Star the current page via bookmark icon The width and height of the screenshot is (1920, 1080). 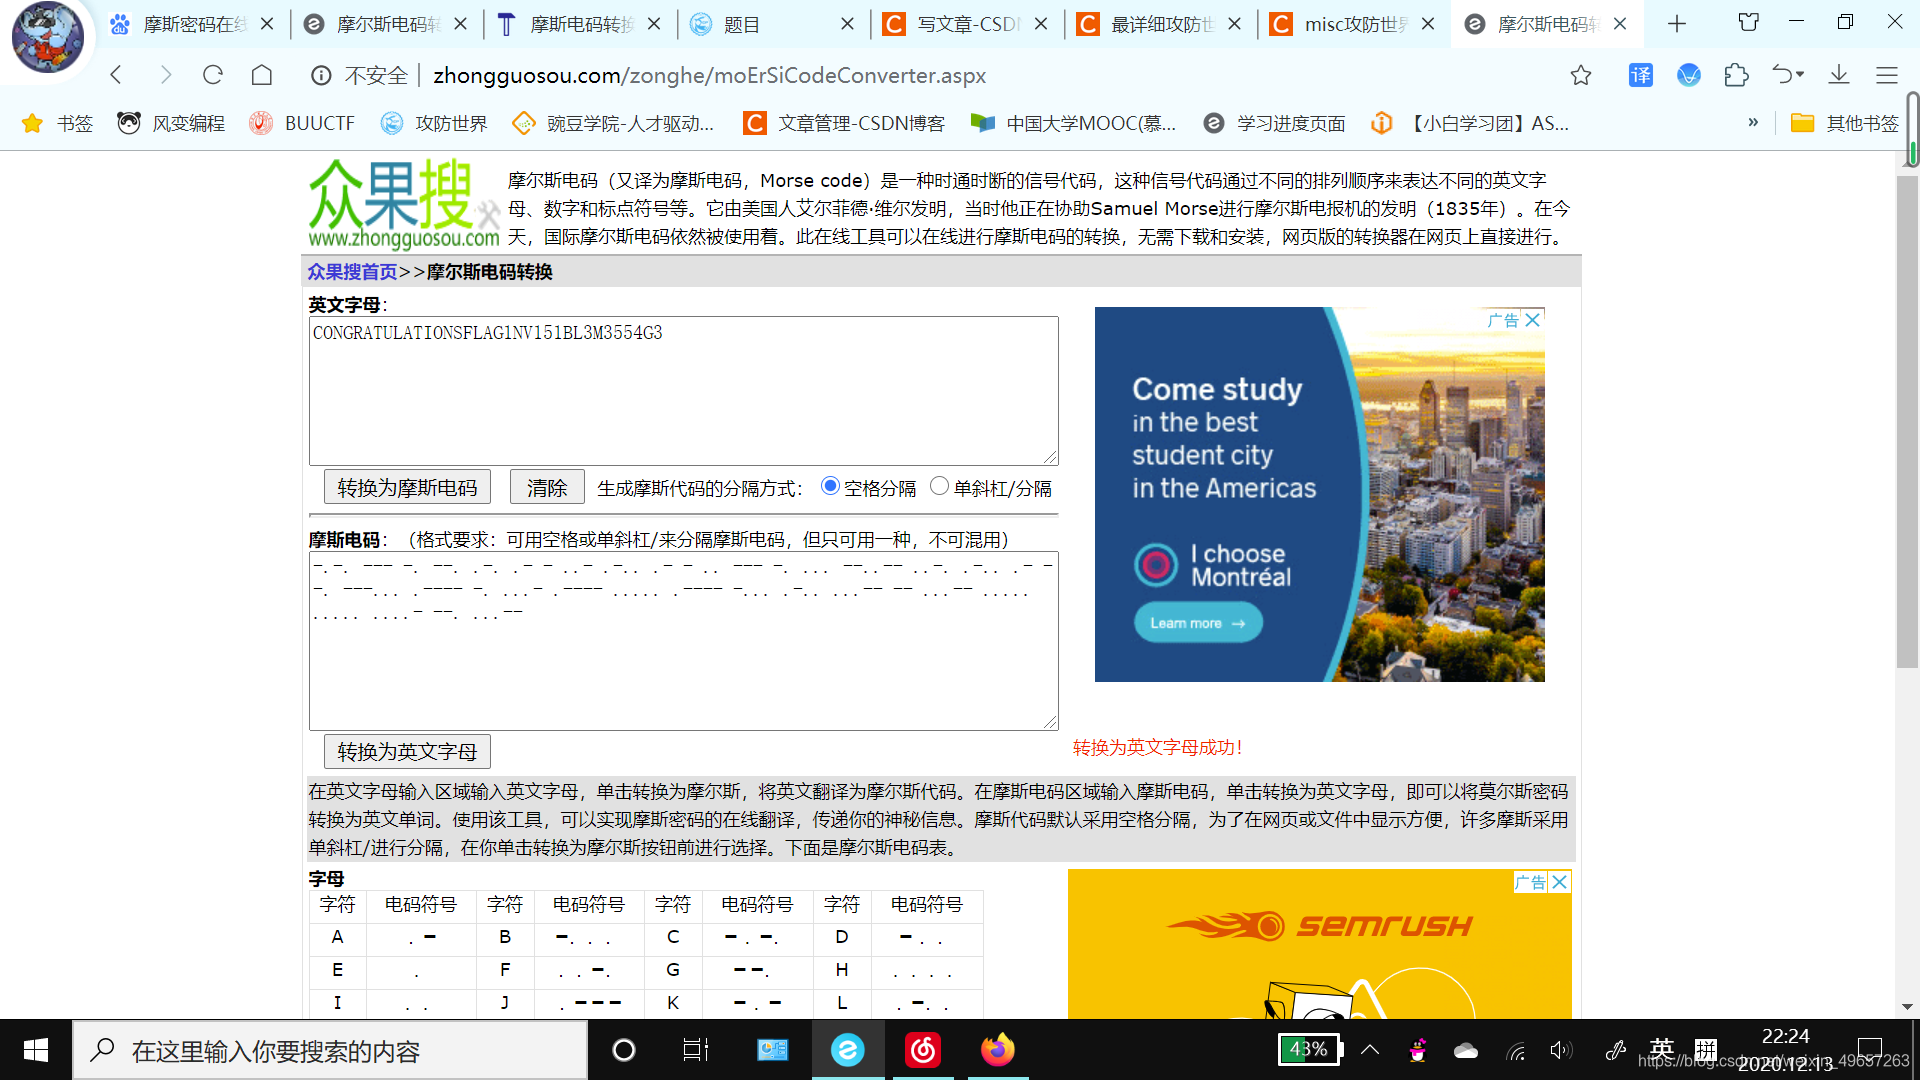[x=1580, y=75]
